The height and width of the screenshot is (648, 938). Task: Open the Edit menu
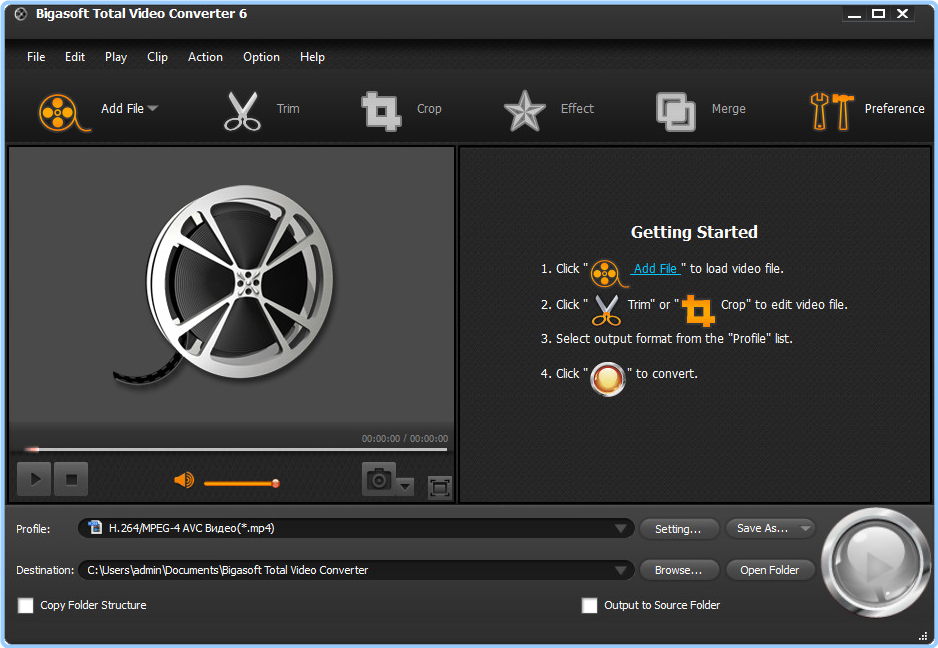pos(75,57)
